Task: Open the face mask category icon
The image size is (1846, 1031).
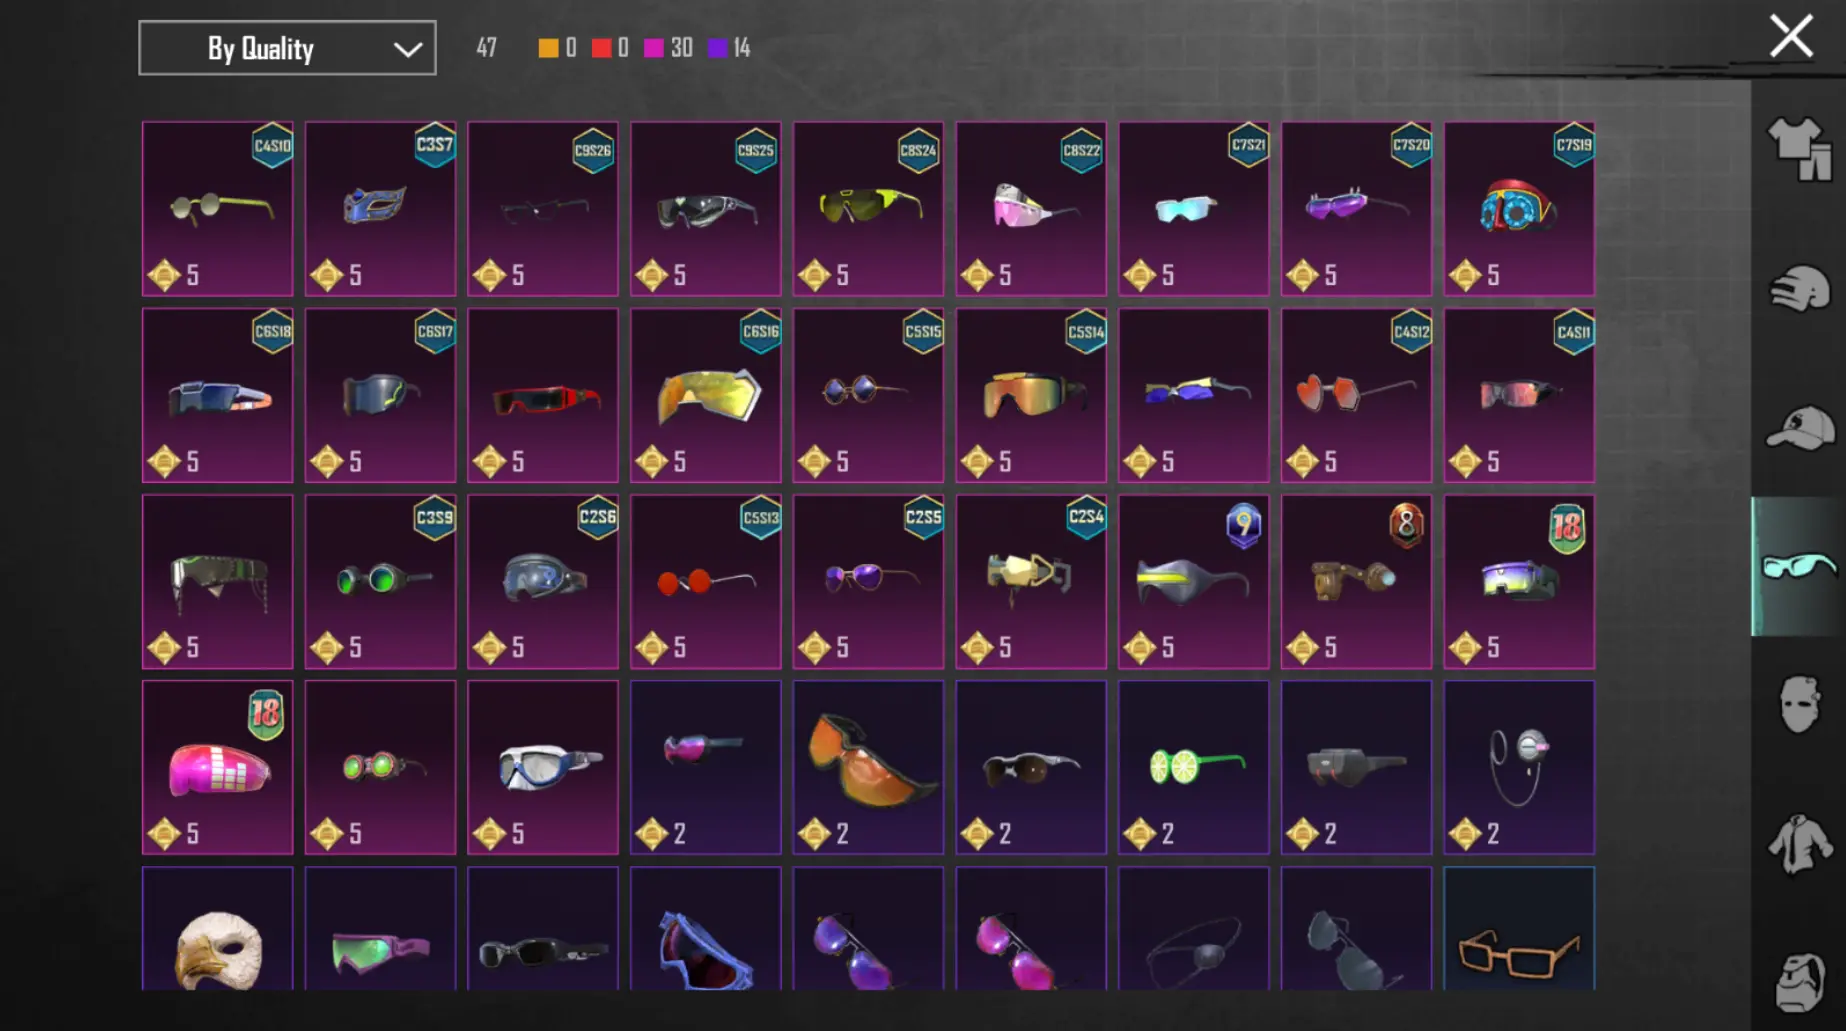Action: click(1799, 705)
